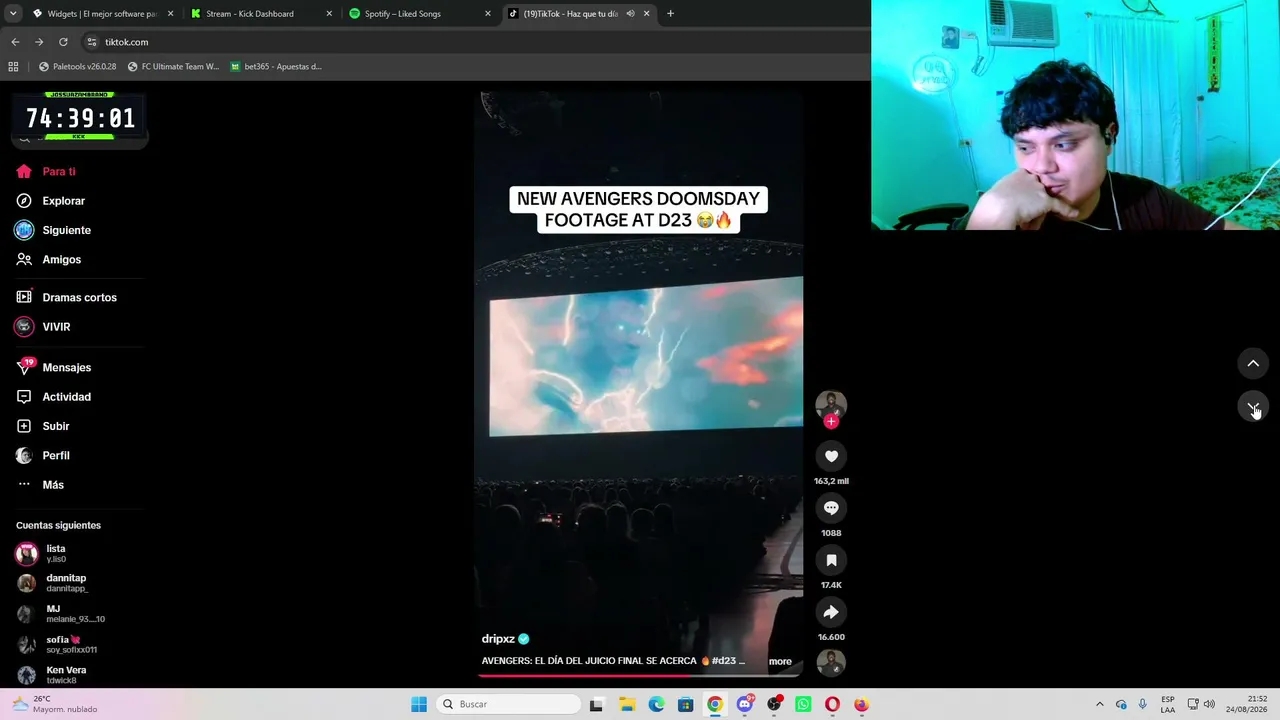Open the volume control in tray
The image size is (1280, 720).
[x=1209, y=704]
